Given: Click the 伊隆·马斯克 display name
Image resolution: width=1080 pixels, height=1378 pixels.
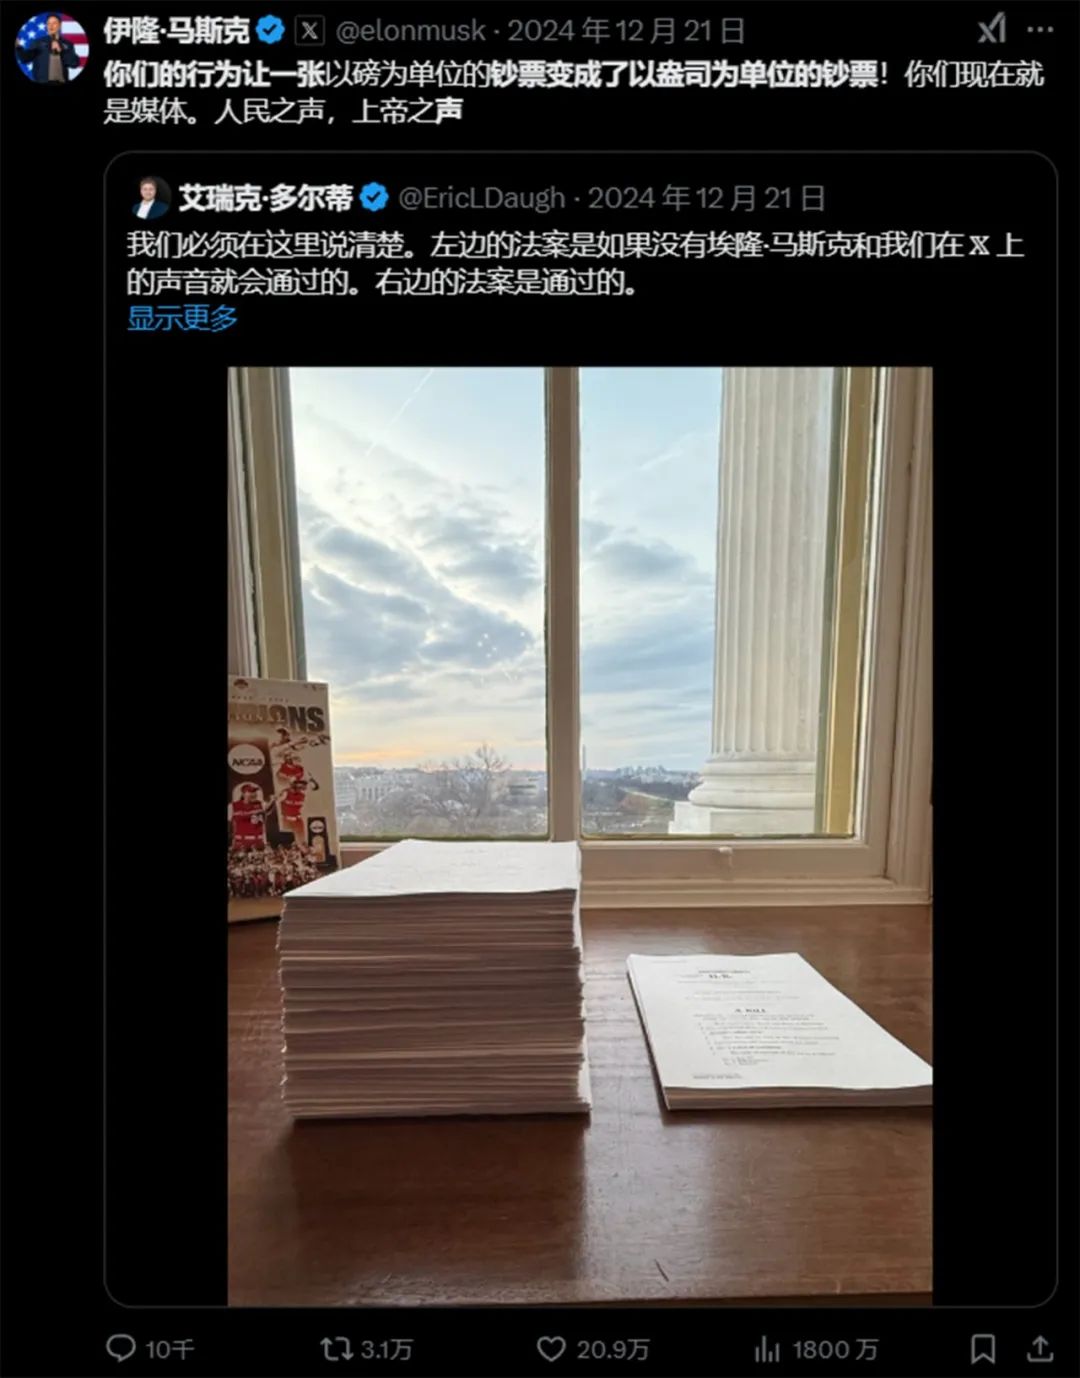Looking at the screenshot, I should tap(177, 31).
